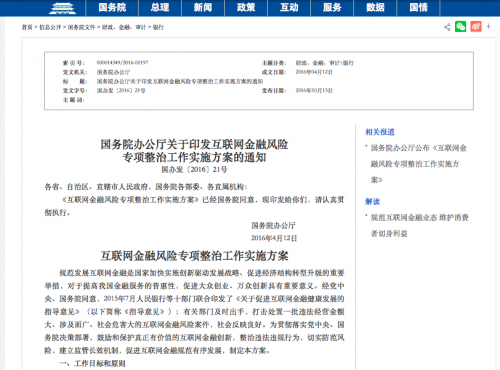This screenshot has width=500, height=370.
Task: Select the 服务 navigation item
Action: tap(332, 8)
